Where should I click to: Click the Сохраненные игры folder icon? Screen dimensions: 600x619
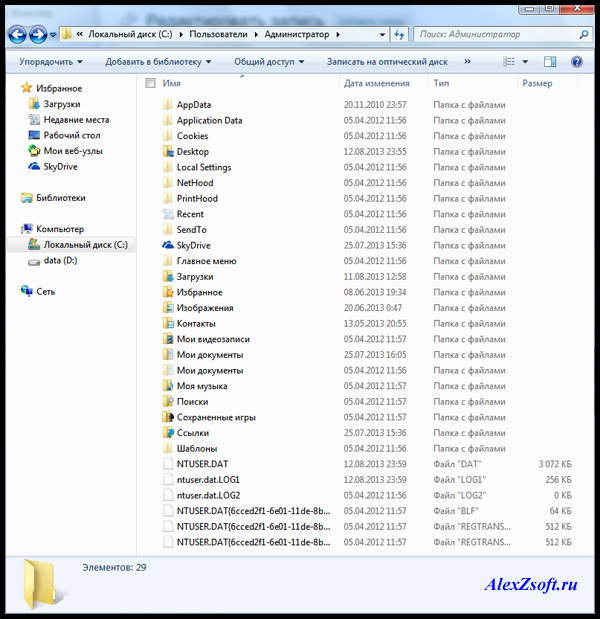tap(168, 417)
